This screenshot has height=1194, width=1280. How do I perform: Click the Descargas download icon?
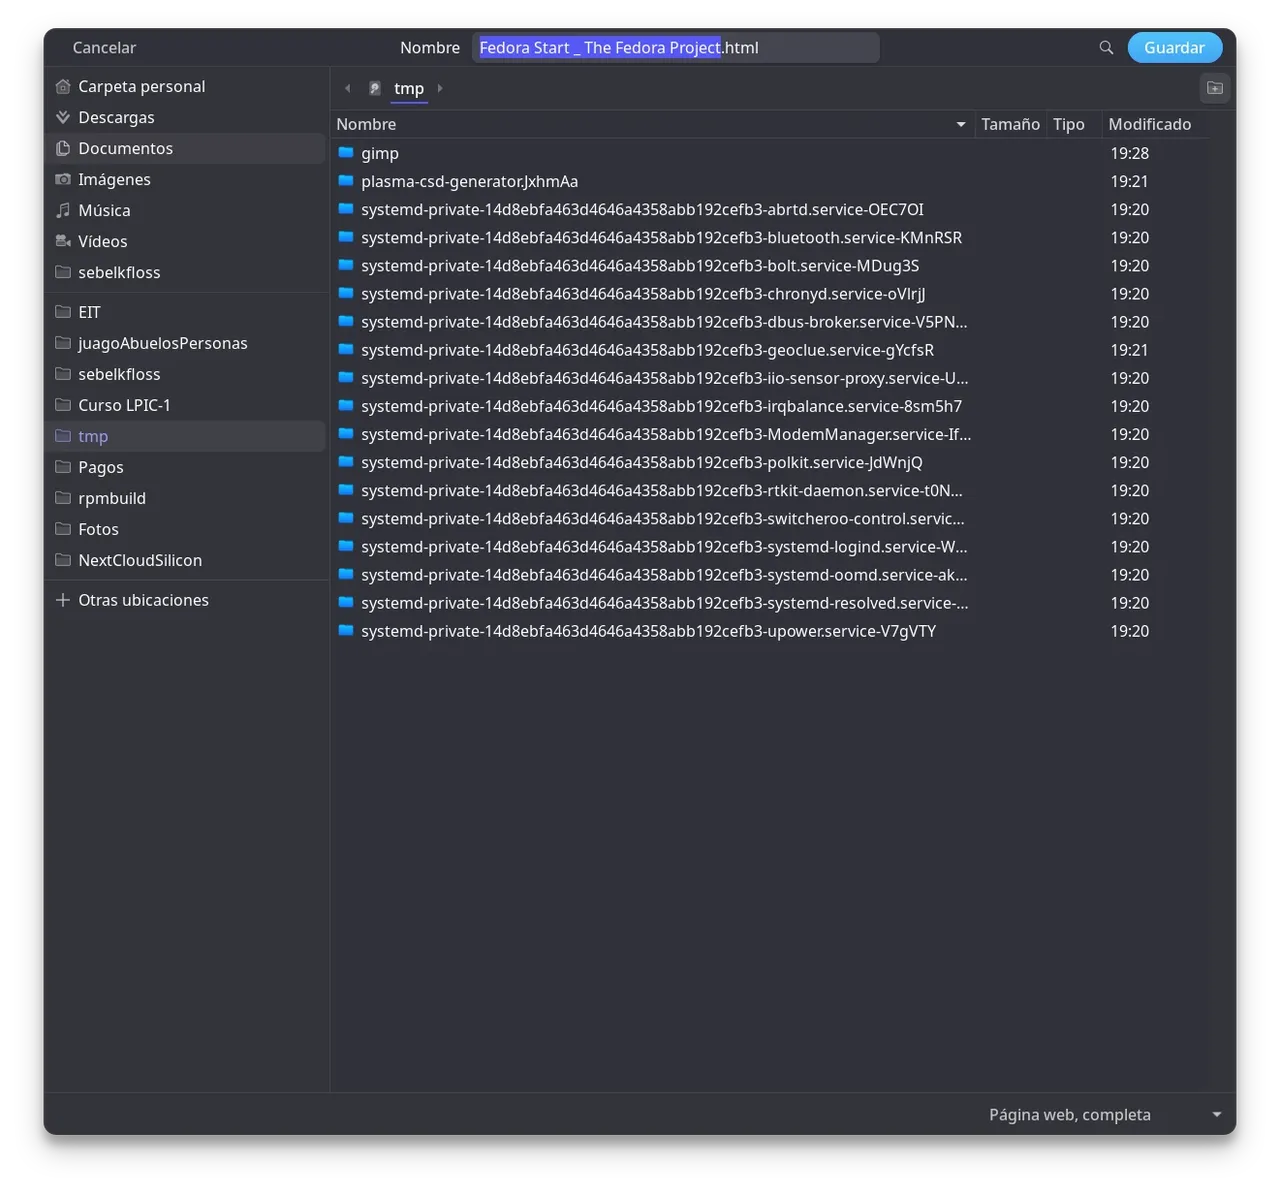coord(63,117)
